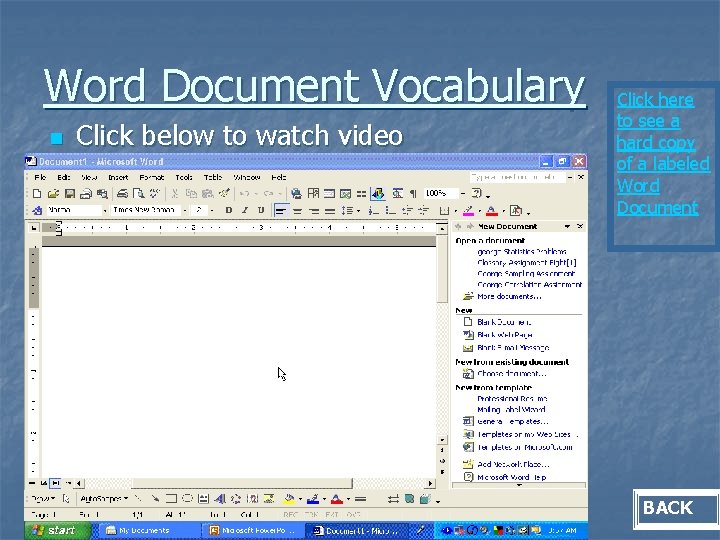Click the Numbering list icon
720x540 pixels.
[x=374, y=211]
